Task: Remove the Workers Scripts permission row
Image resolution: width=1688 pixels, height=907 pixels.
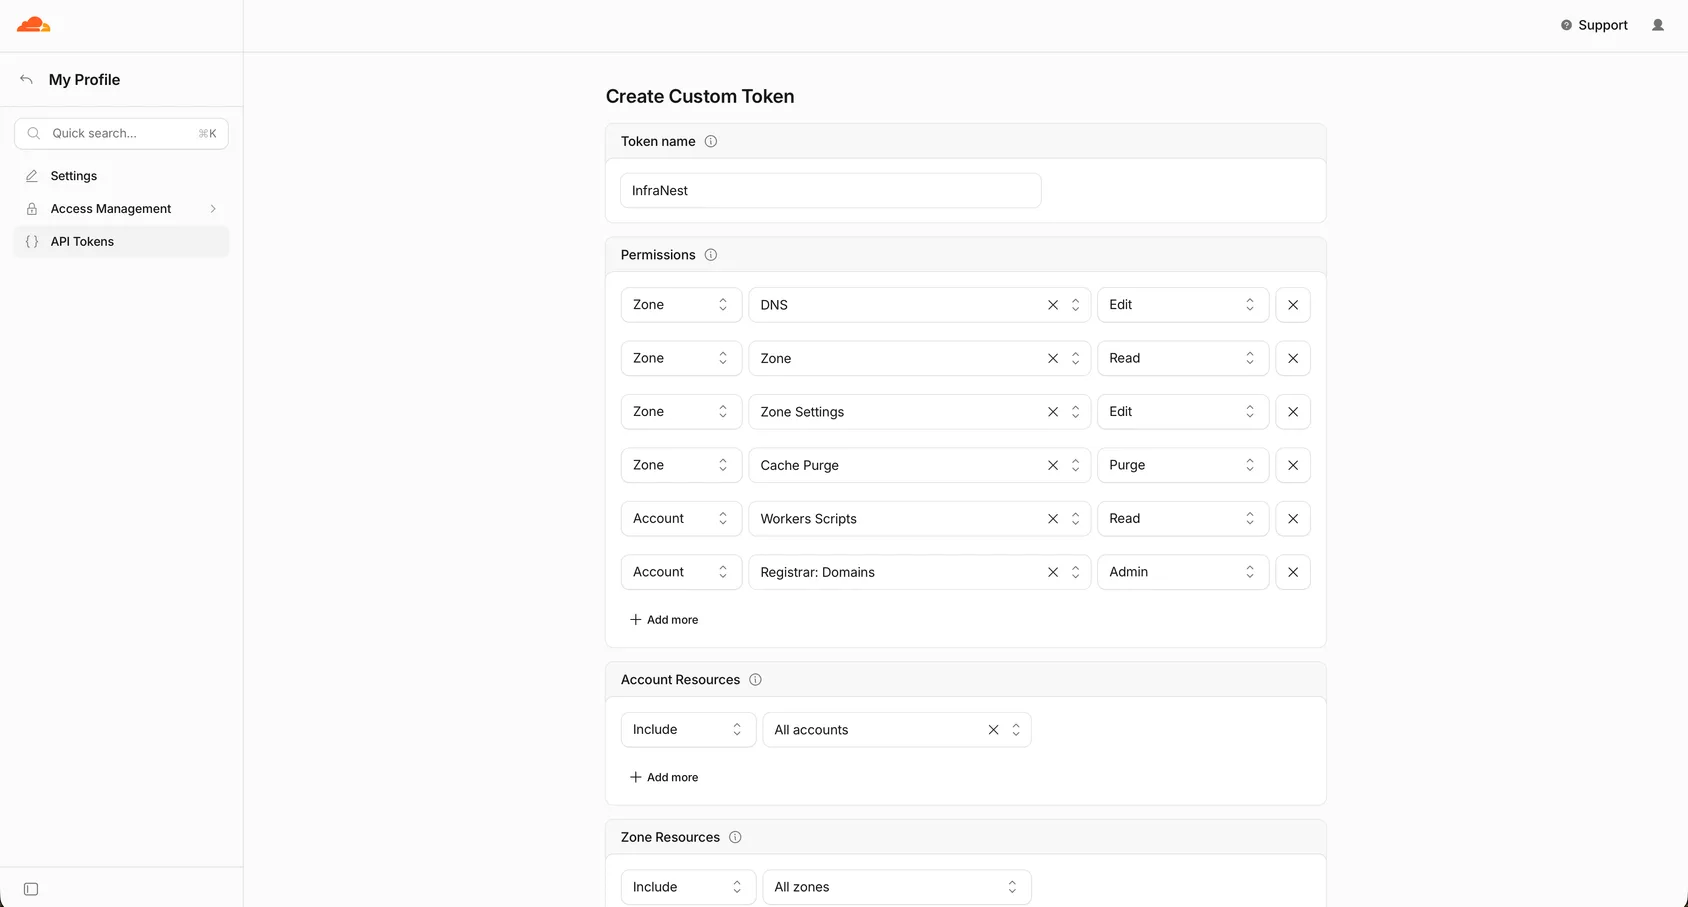Action: (1293, 519)
